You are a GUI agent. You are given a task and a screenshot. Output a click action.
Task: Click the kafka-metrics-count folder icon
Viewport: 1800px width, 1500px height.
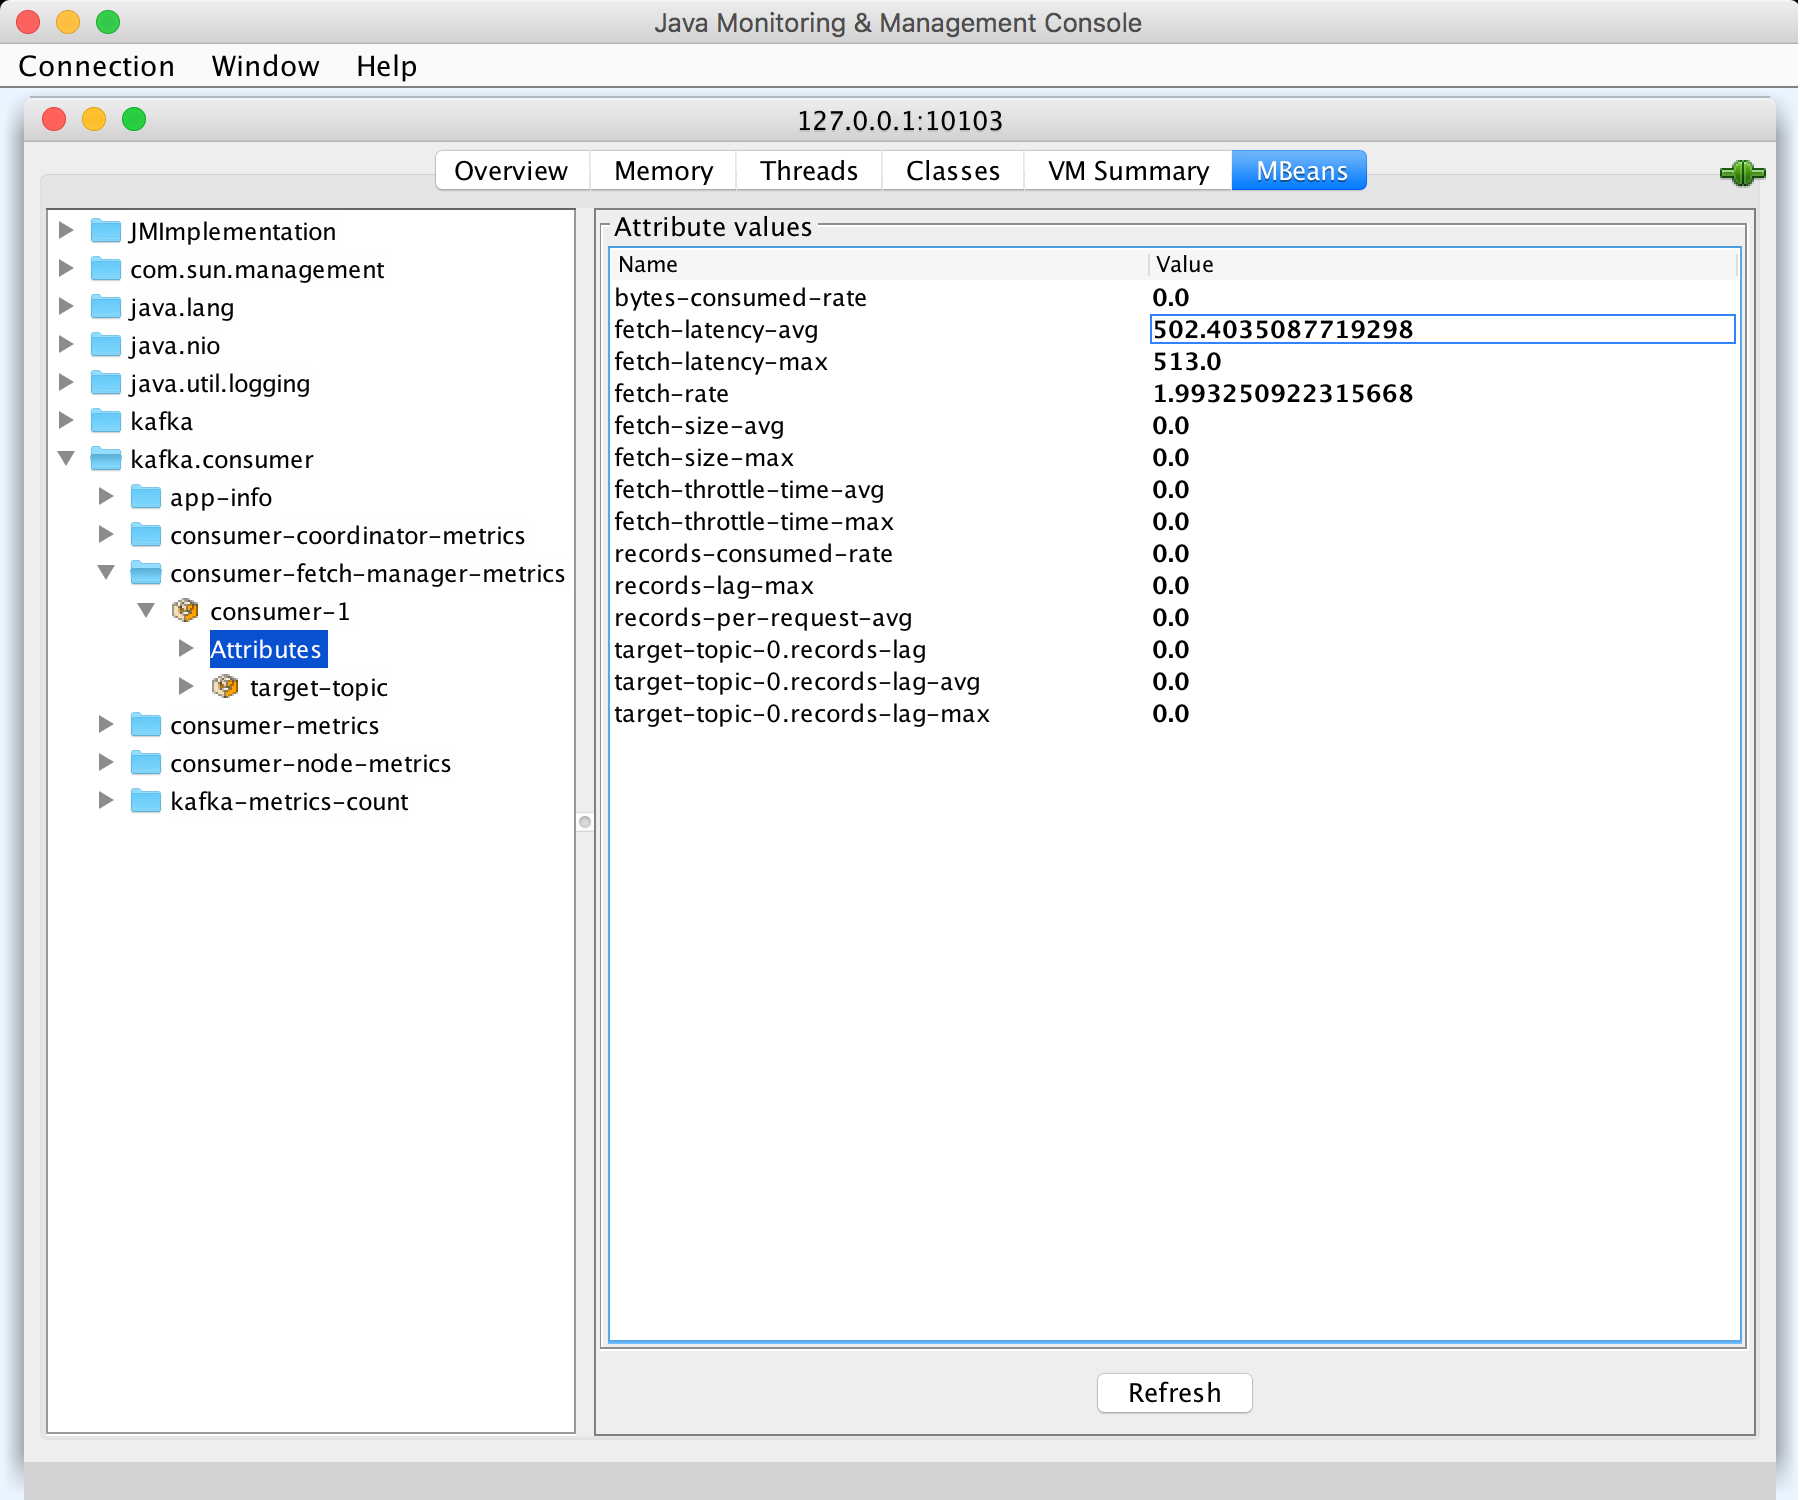pos(146,801)
